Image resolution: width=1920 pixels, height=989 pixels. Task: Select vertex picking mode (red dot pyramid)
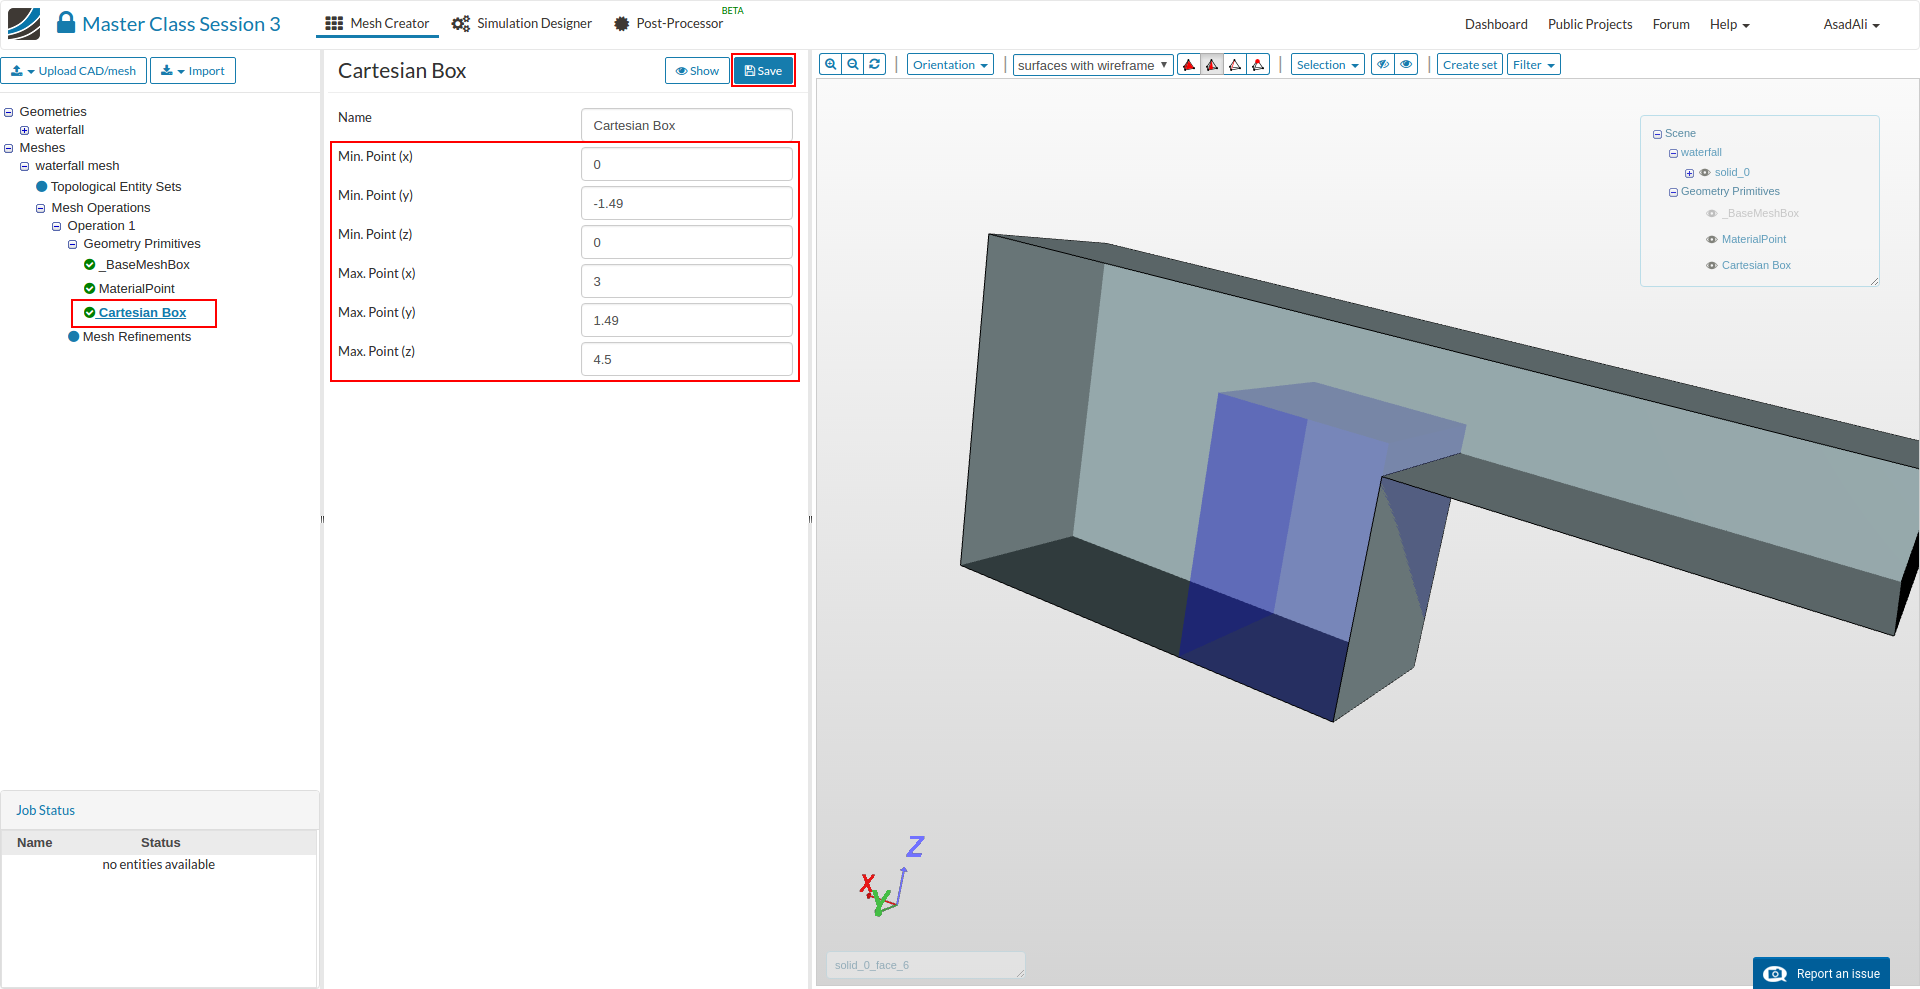click(x=1258, y=65)
